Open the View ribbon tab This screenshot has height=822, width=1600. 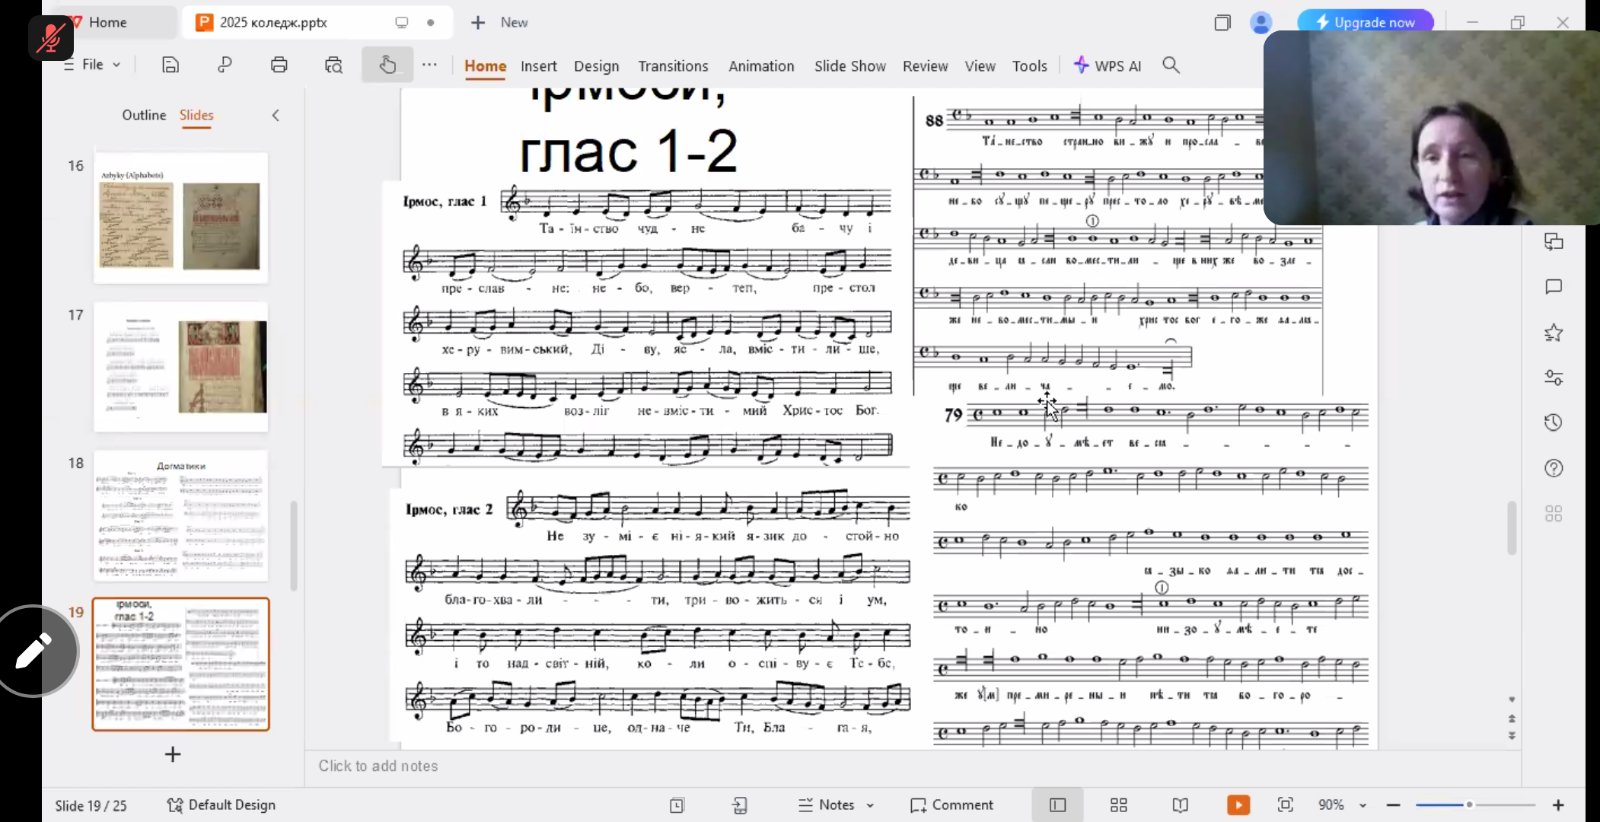(x=980, y=66)
